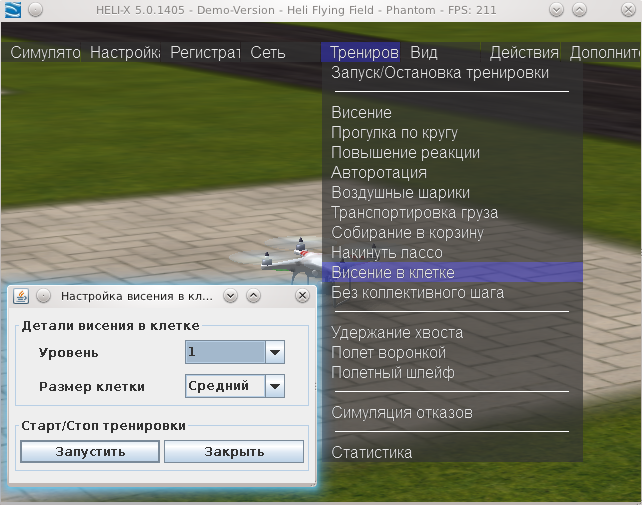The width and height of the screenshot is (642, 505).
Task: Click the Уровень label text
Action: pyautogui.click(x=68, y=353)
